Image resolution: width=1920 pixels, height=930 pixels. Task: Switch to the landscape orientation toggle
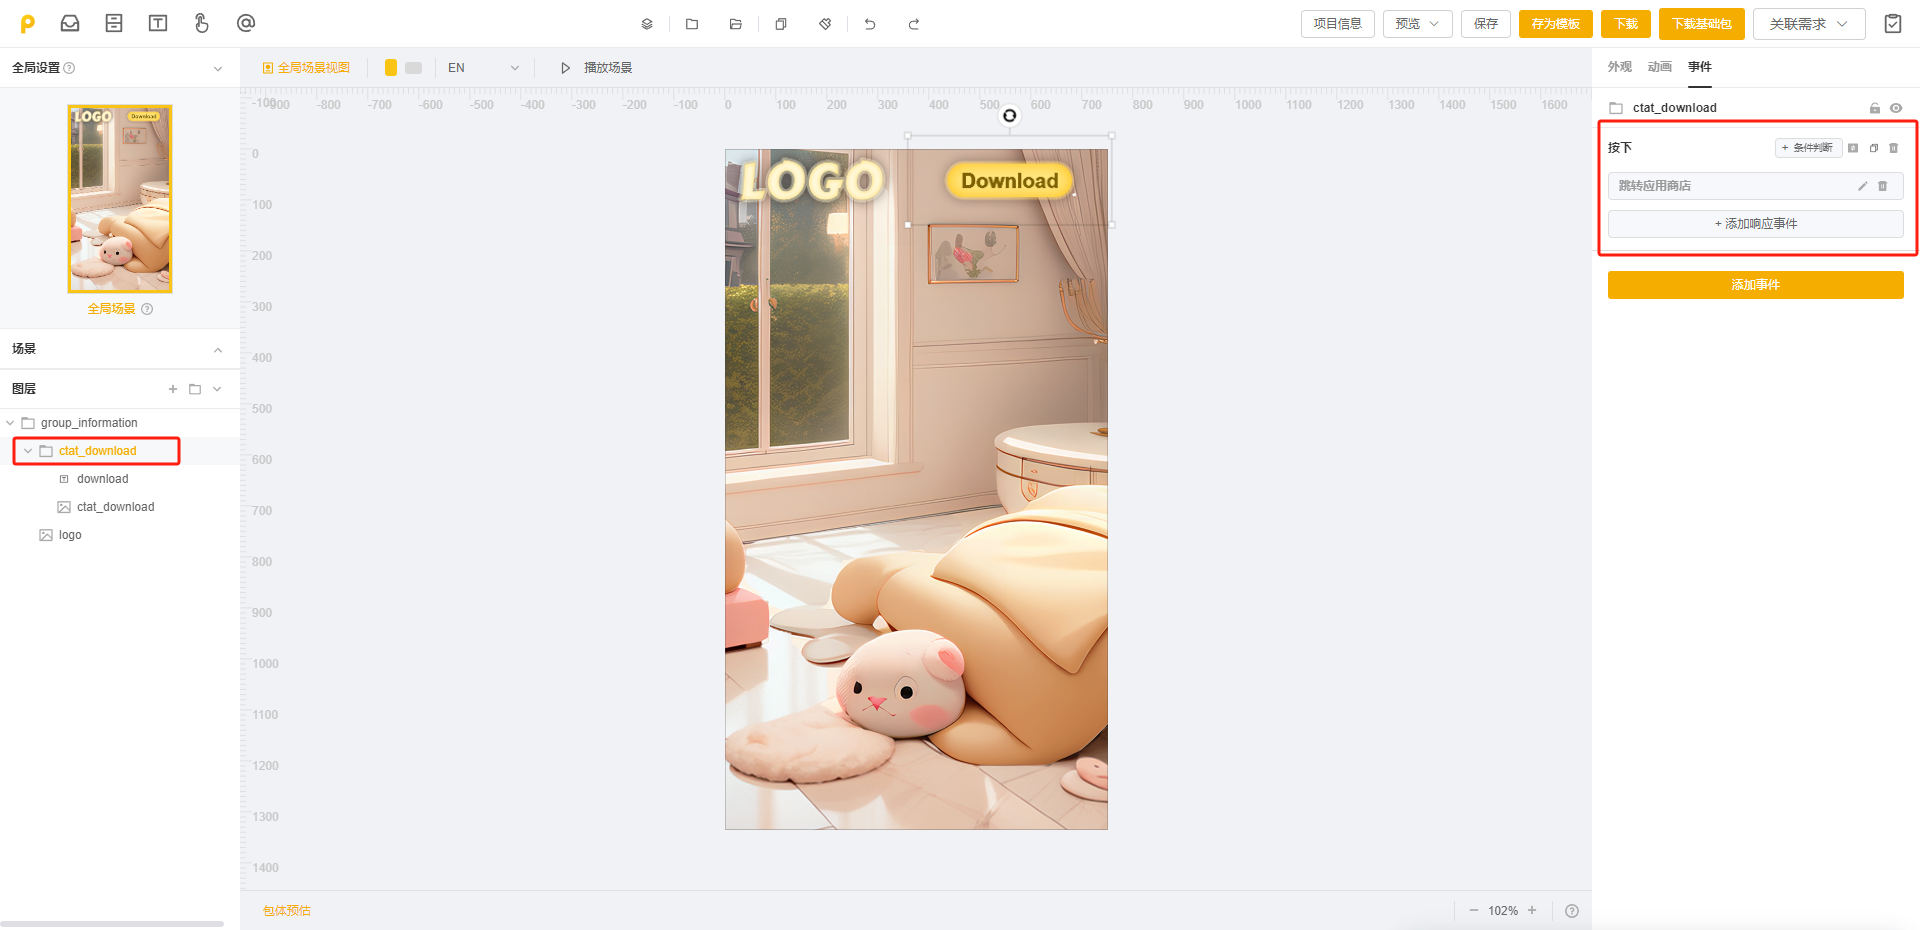point(413,68)
